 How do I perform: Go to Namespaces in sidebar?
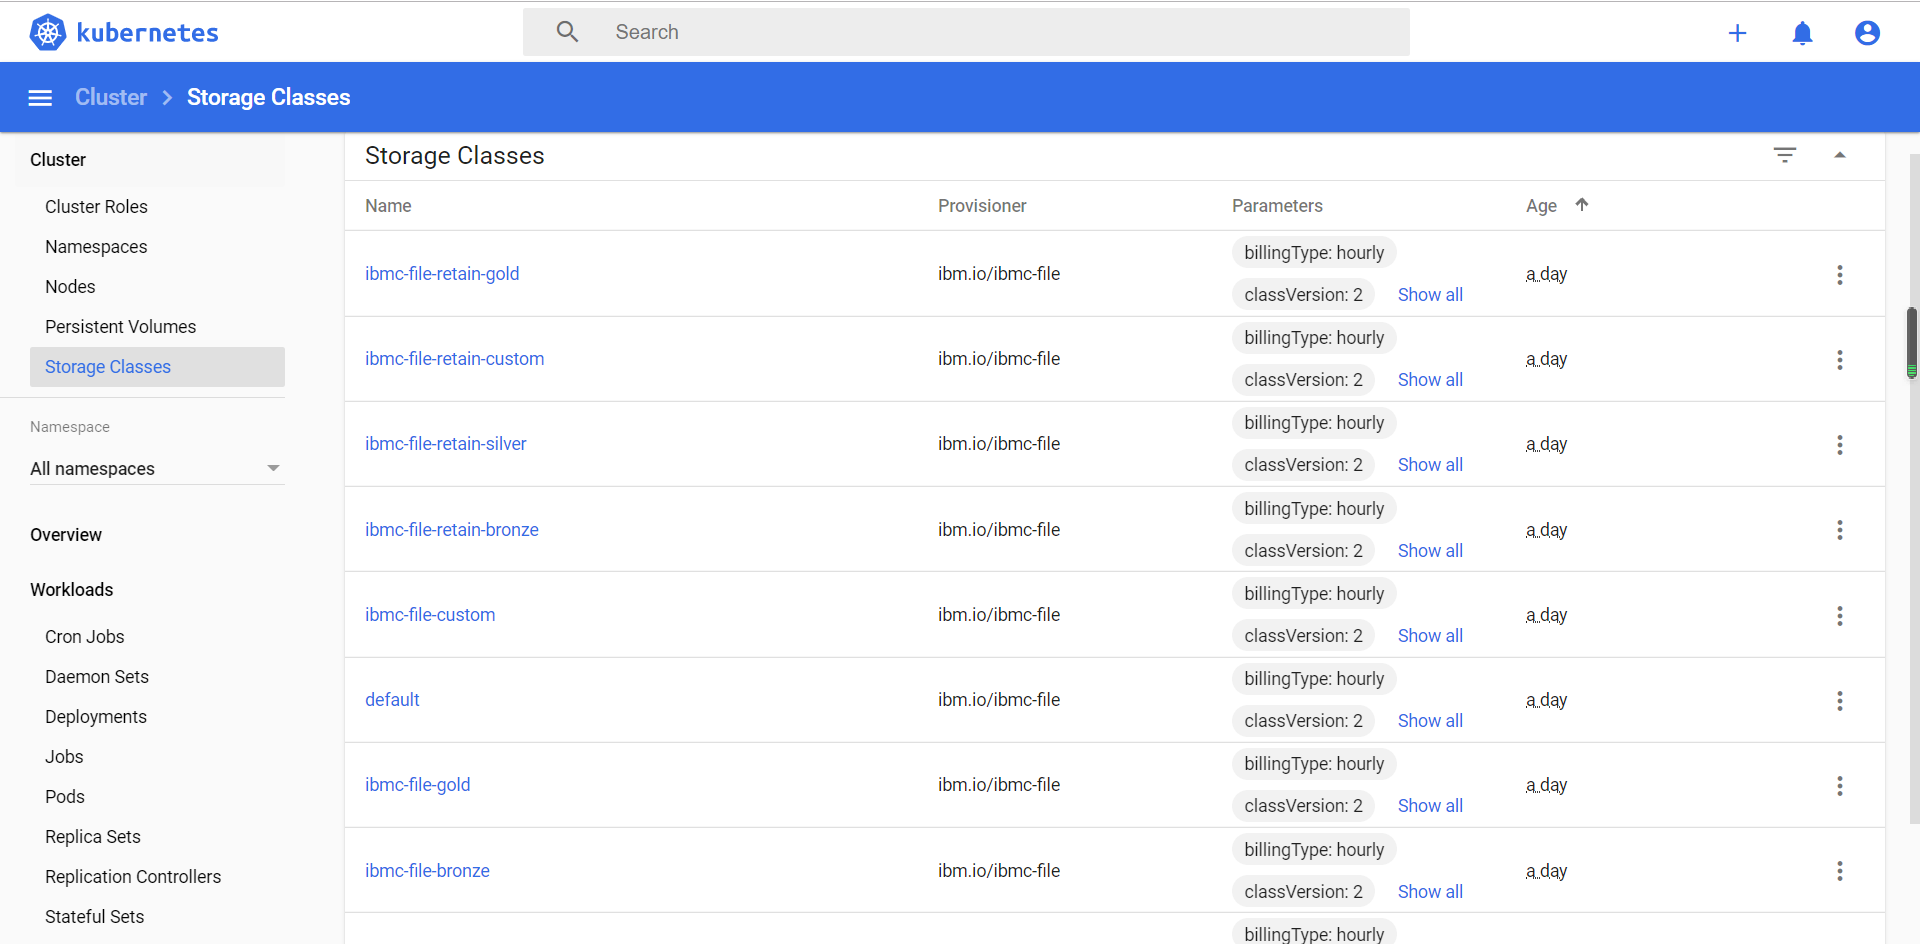point(96,247)
